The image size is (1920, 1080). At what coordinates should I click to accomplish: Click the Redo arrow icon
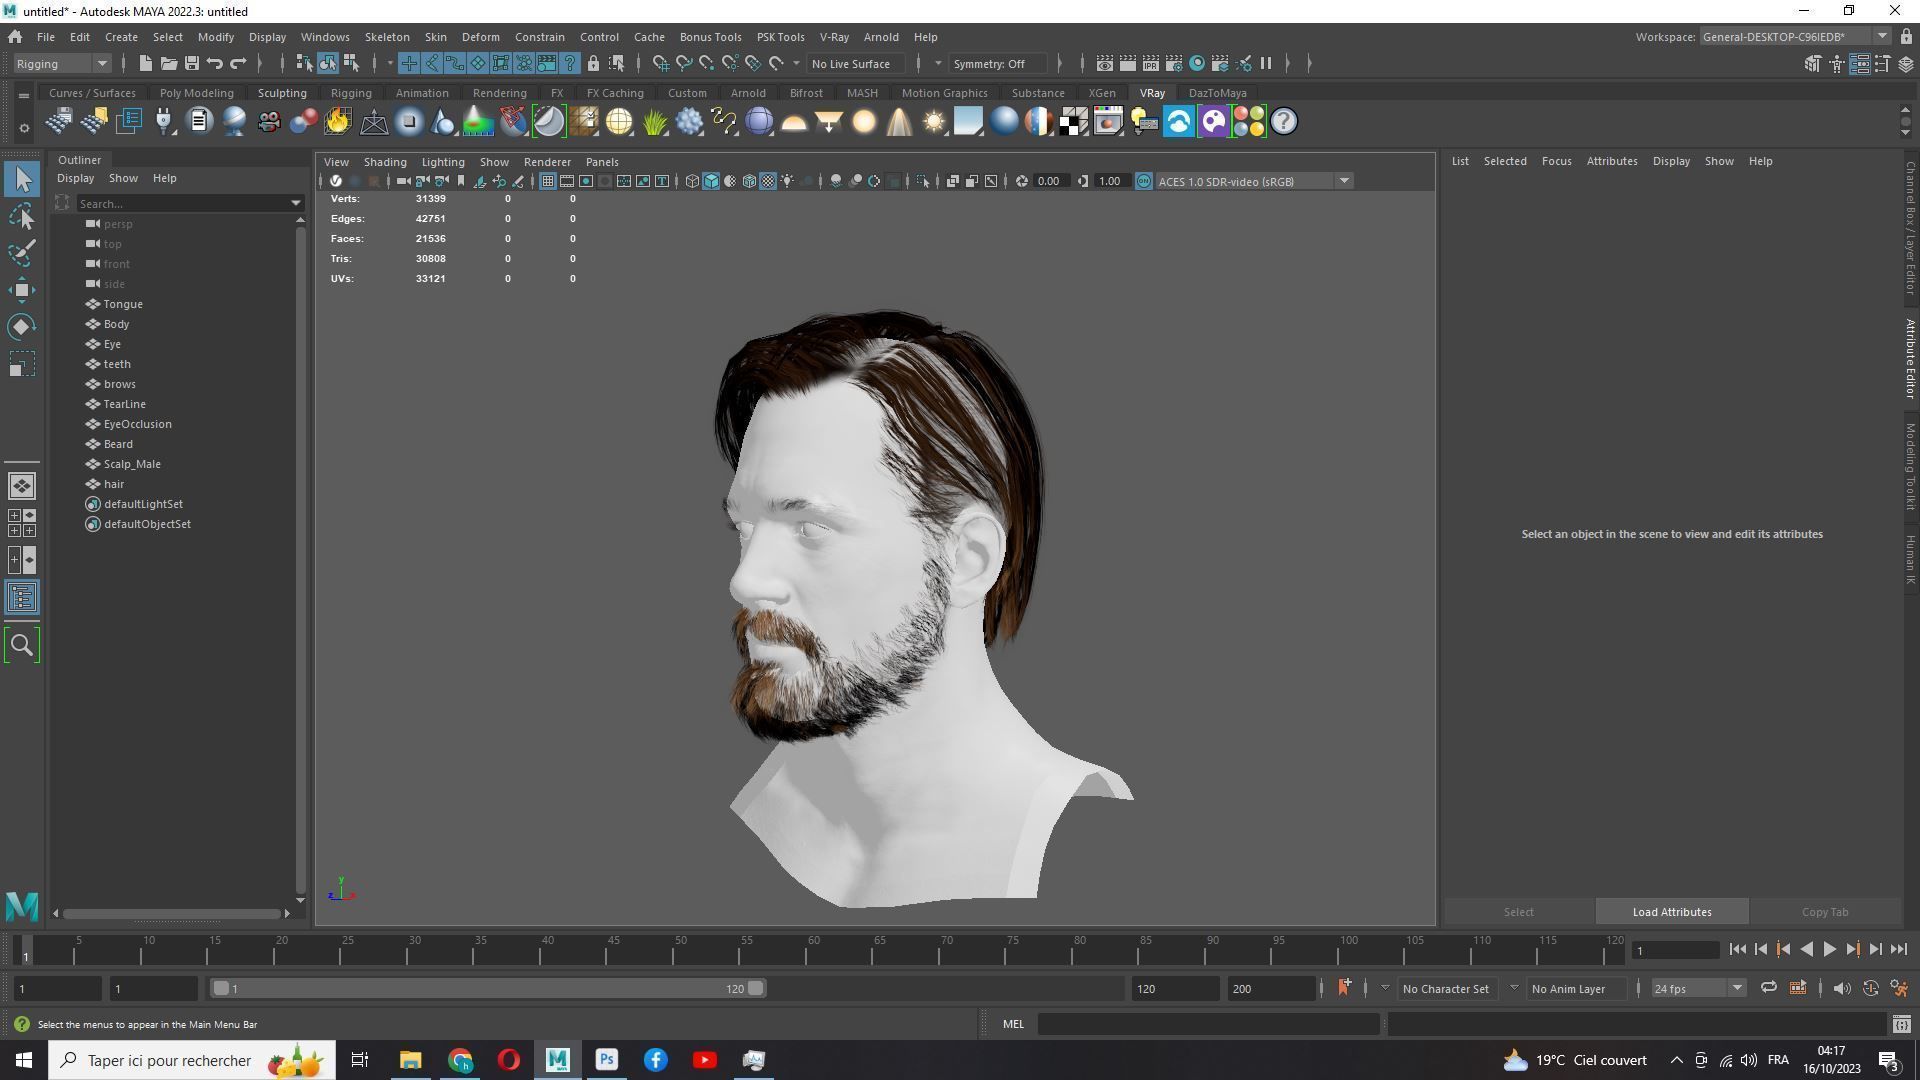pyautogui.click(x=238, y=64)
